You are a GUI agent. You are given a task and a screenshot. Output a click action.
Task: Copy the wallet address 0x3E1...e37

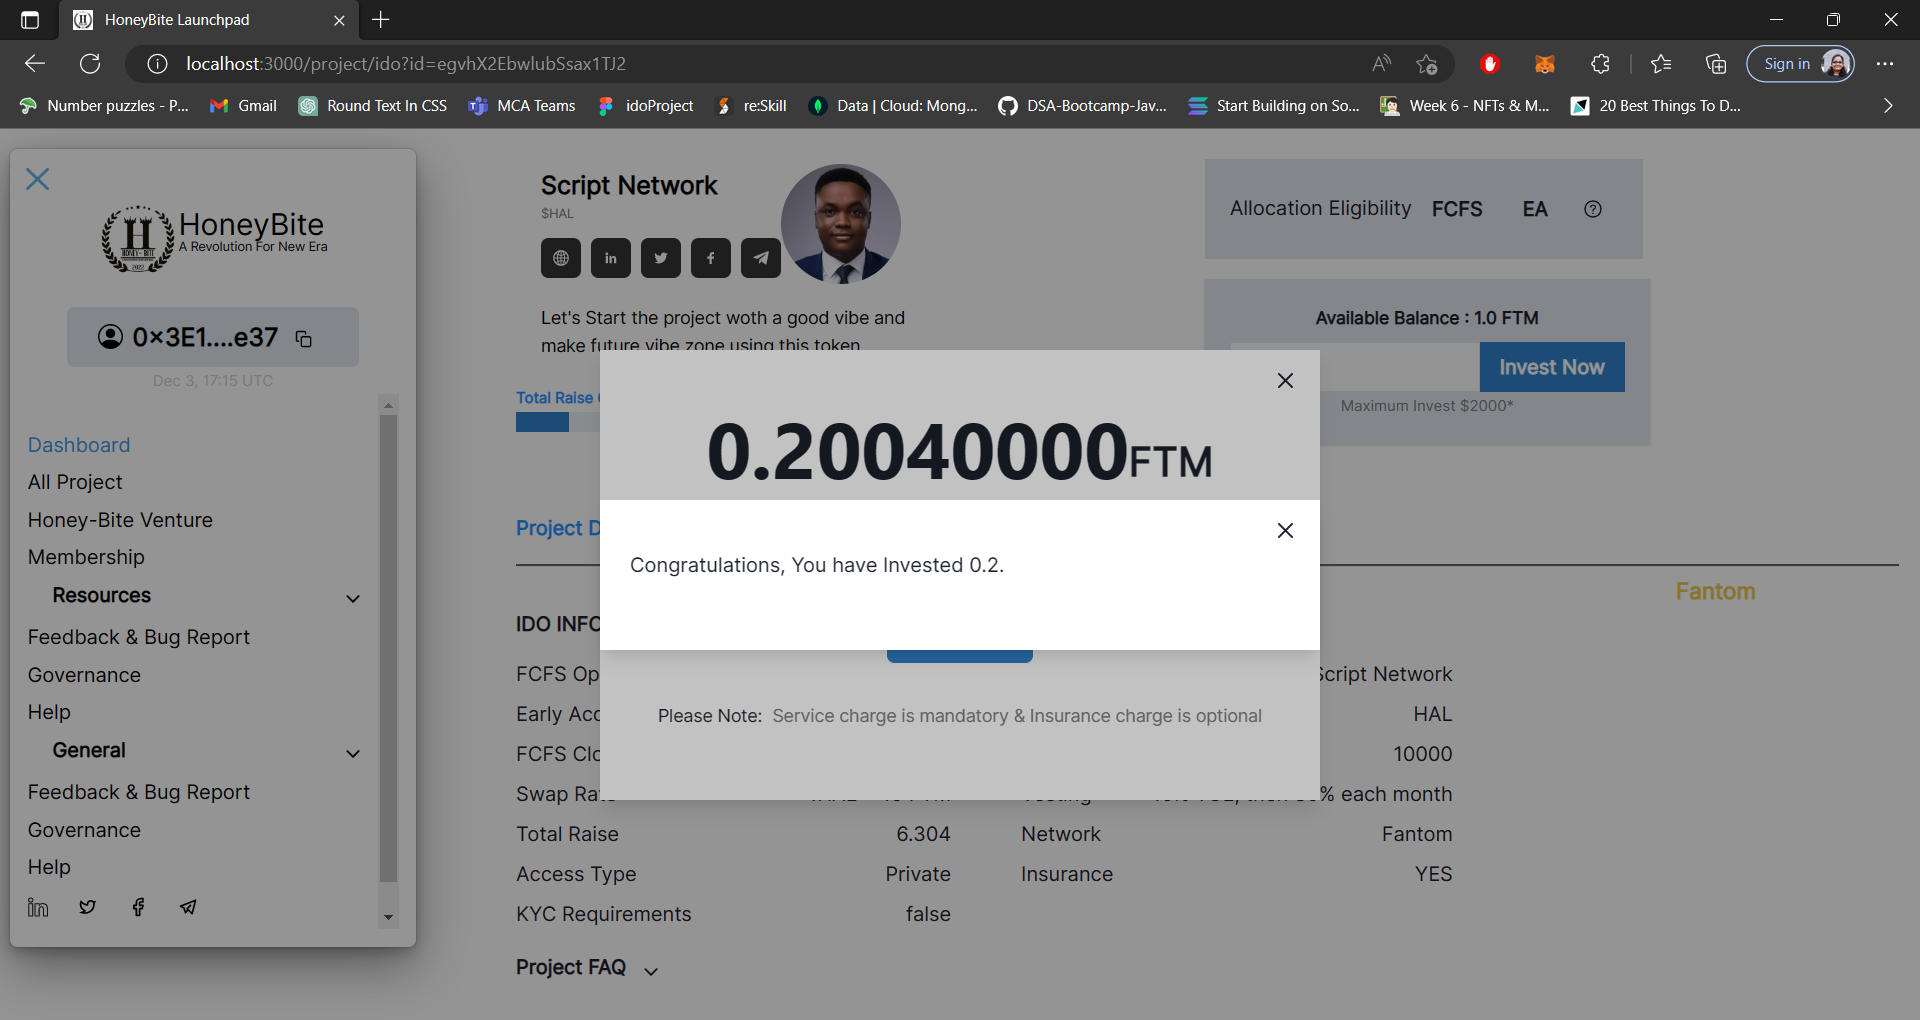[x=304, y=339]
